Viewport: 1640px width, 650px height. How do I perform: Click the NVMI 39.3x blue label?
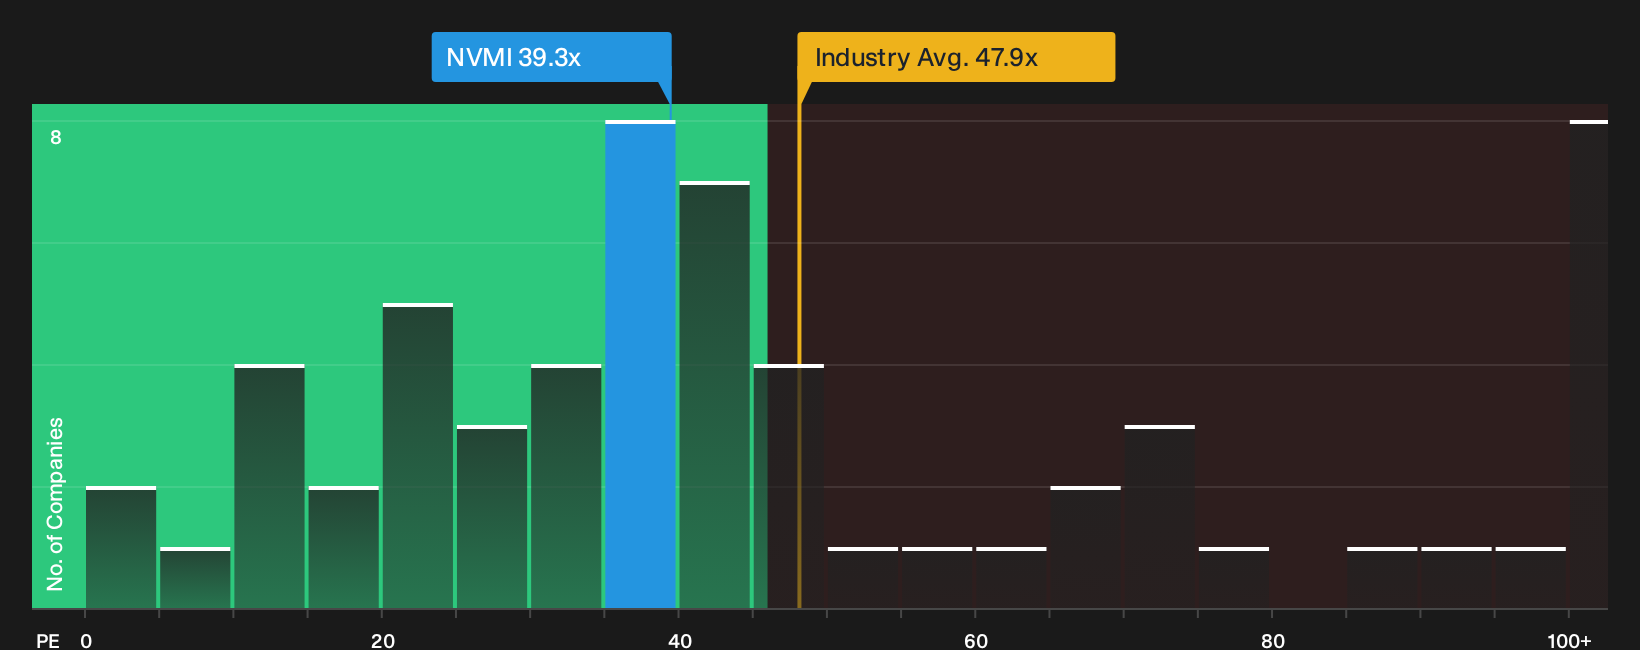(x=551, y=57)
